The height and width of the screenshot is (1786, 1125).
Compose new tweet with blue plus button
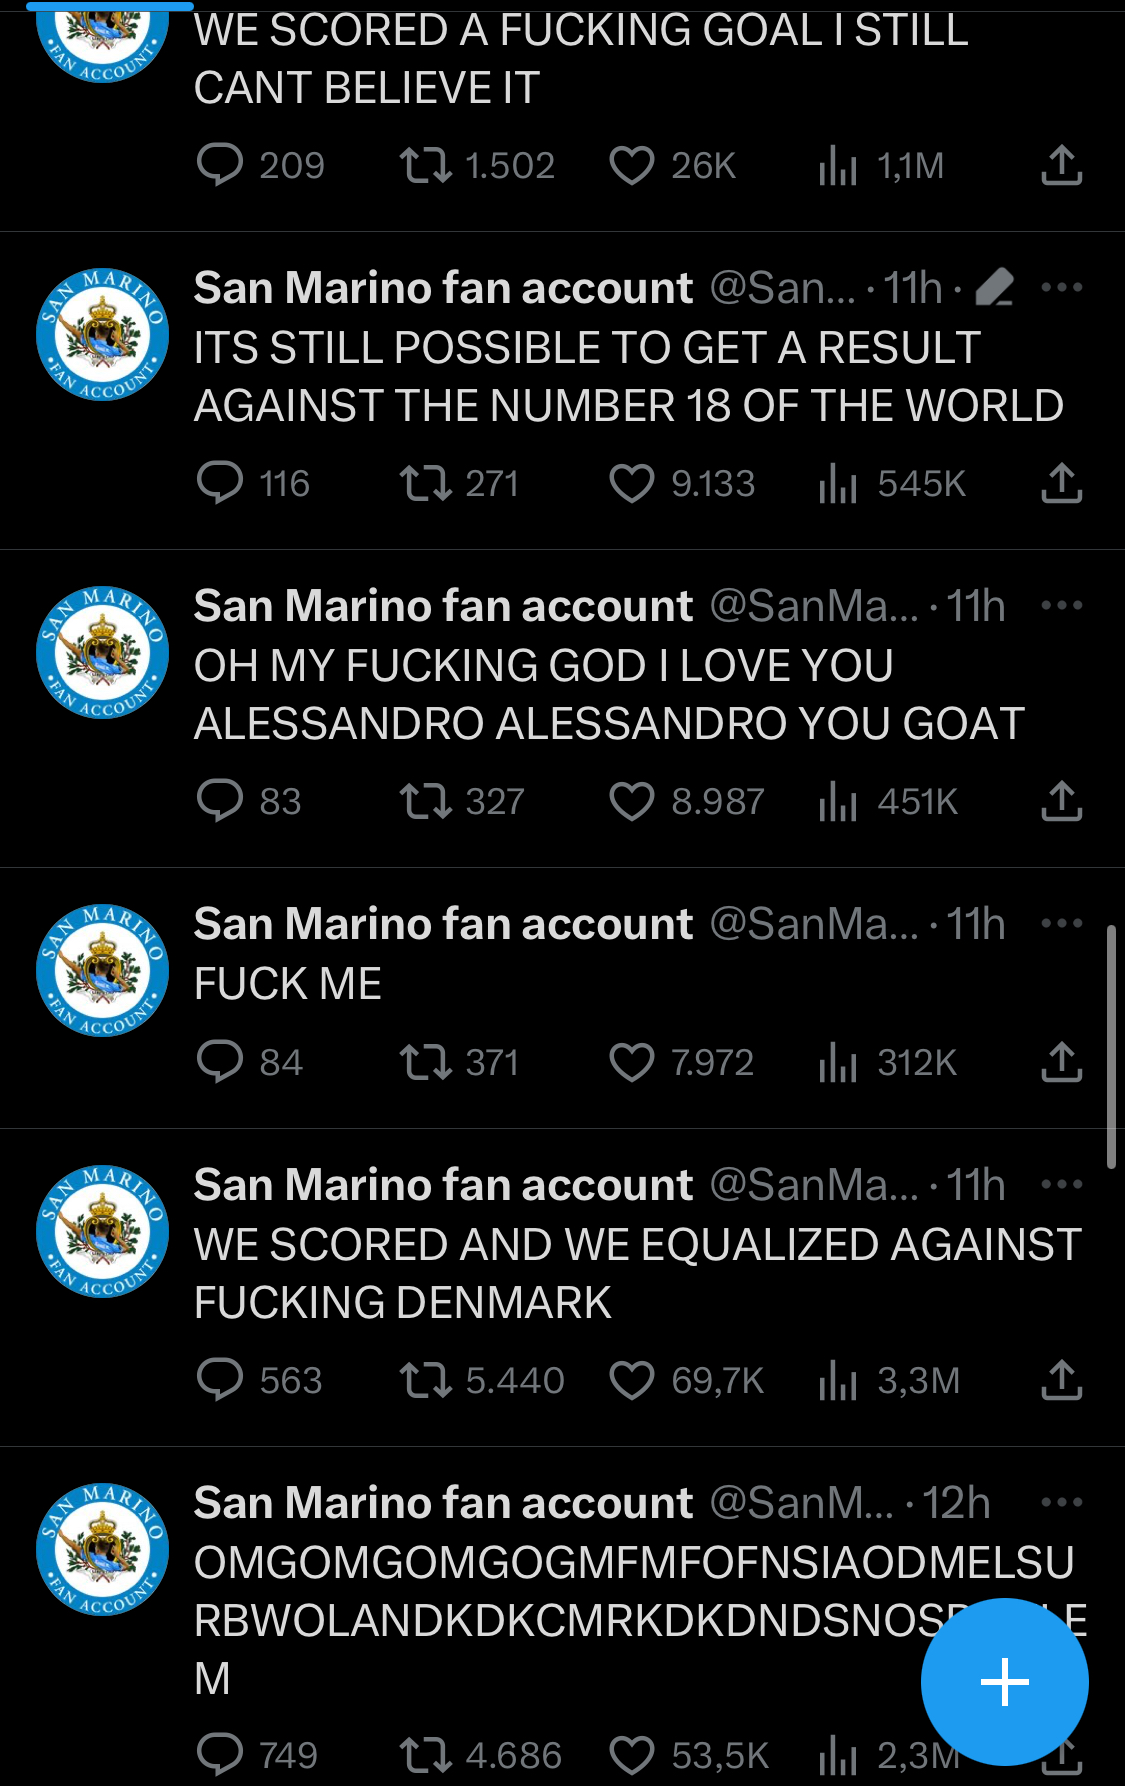click(x=1005, y=1681)
